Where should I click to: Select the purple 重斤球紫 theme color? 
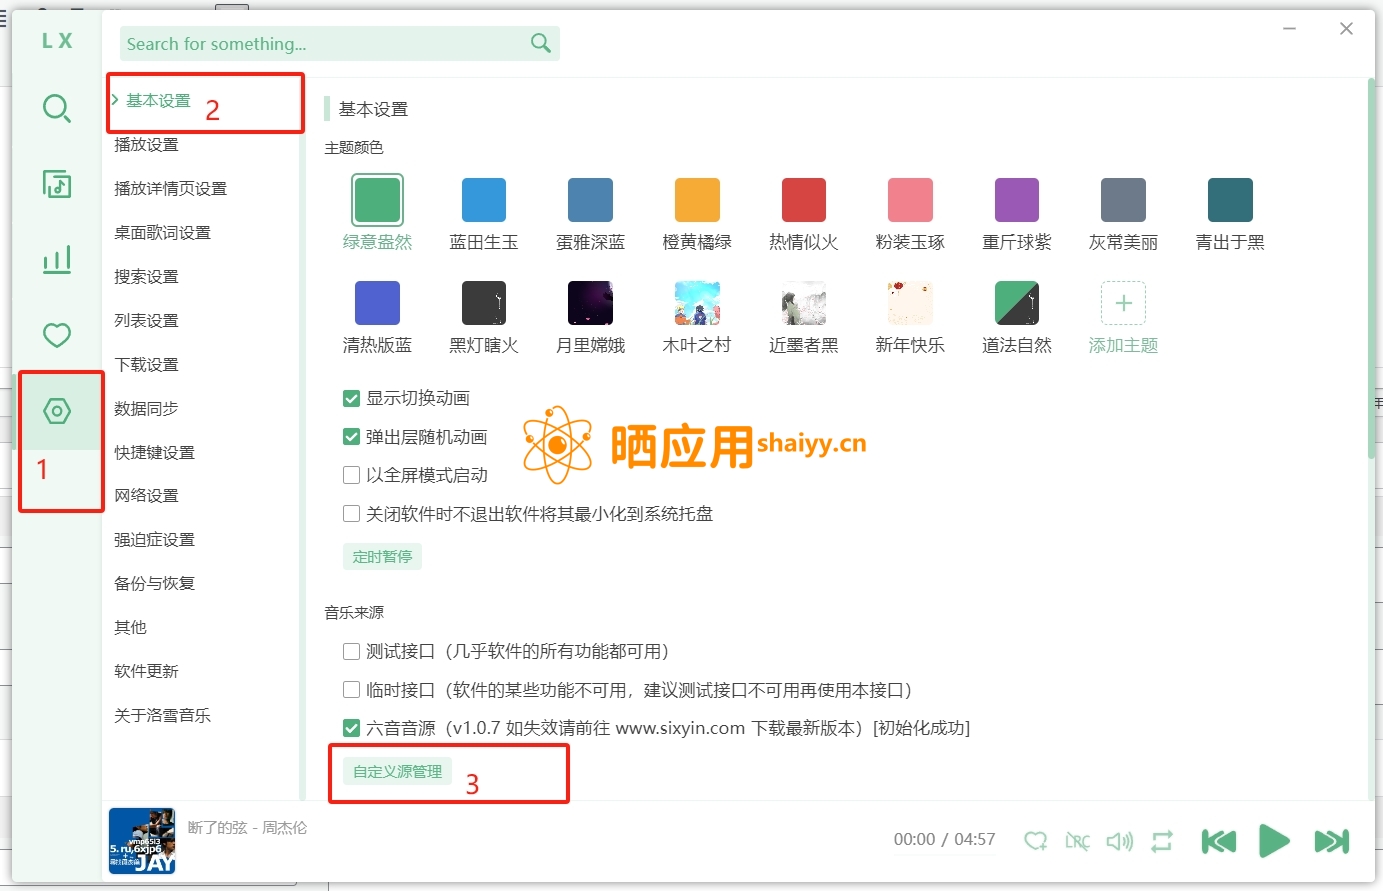click(1017, 200)
